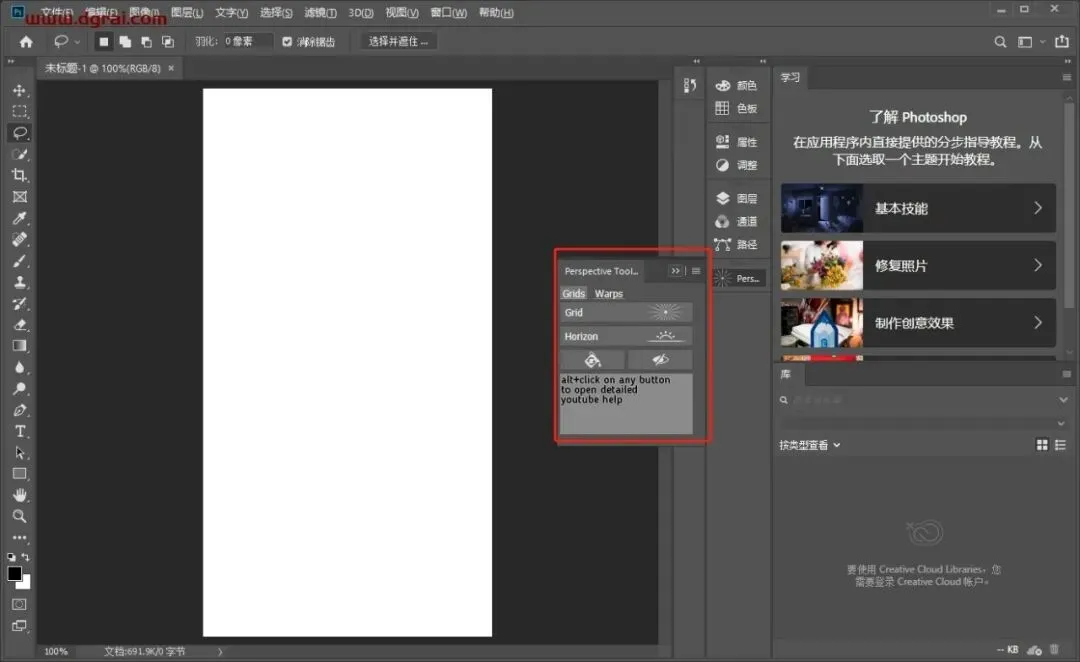Click the Share icon at top right
This screenshot has width=1080, height=662.
[1062, 41]
